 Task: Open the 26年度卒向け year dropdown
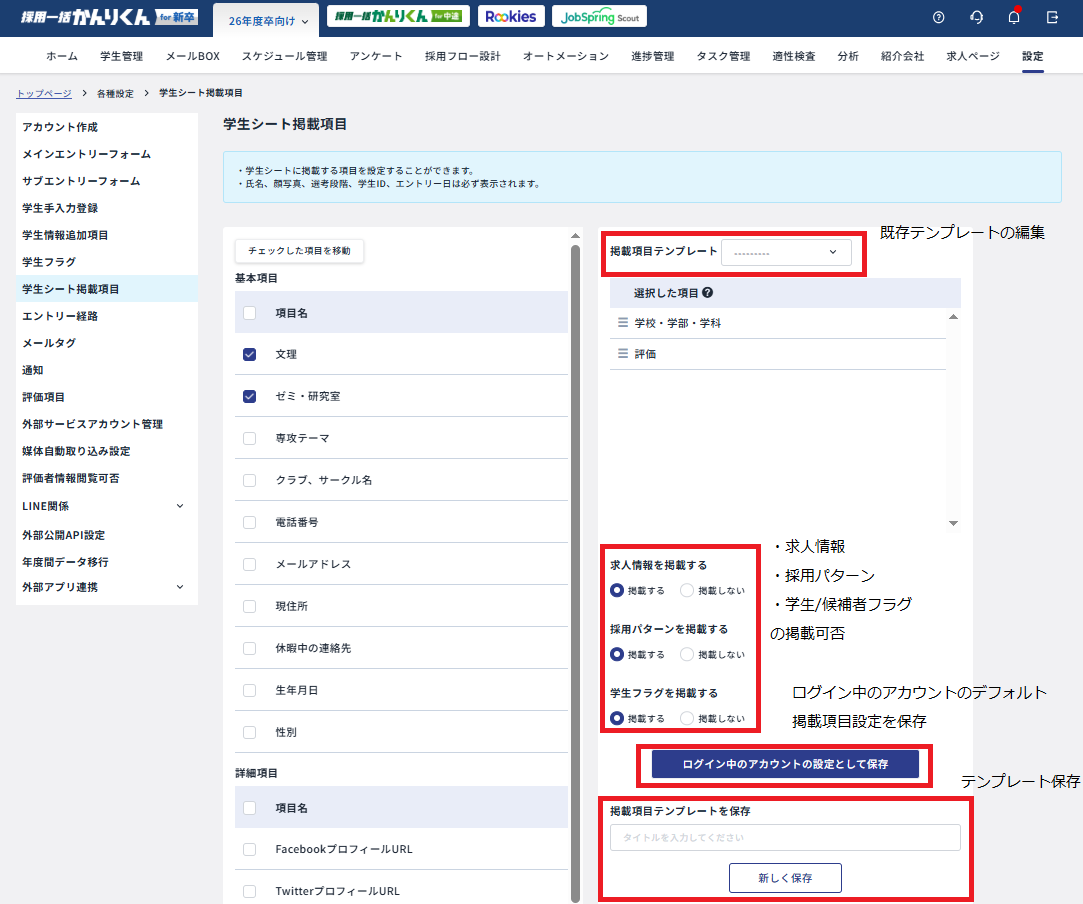266,21
